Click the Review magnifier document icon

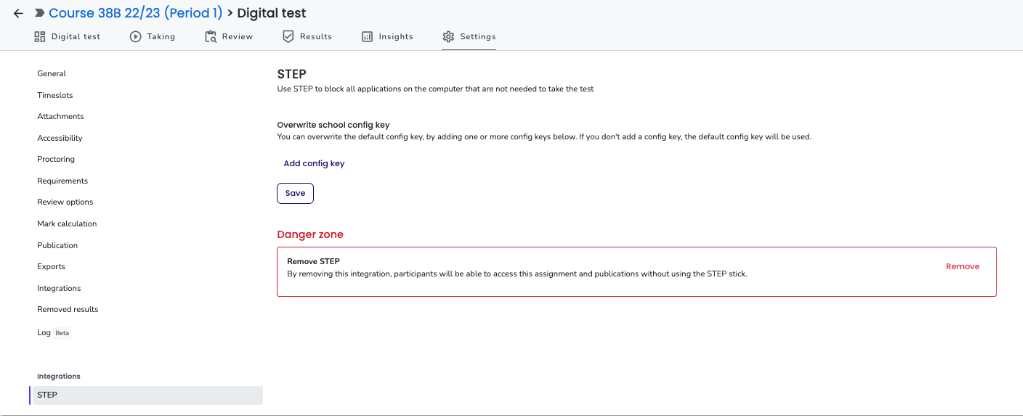pyautogui.click(x=211, y=37)
